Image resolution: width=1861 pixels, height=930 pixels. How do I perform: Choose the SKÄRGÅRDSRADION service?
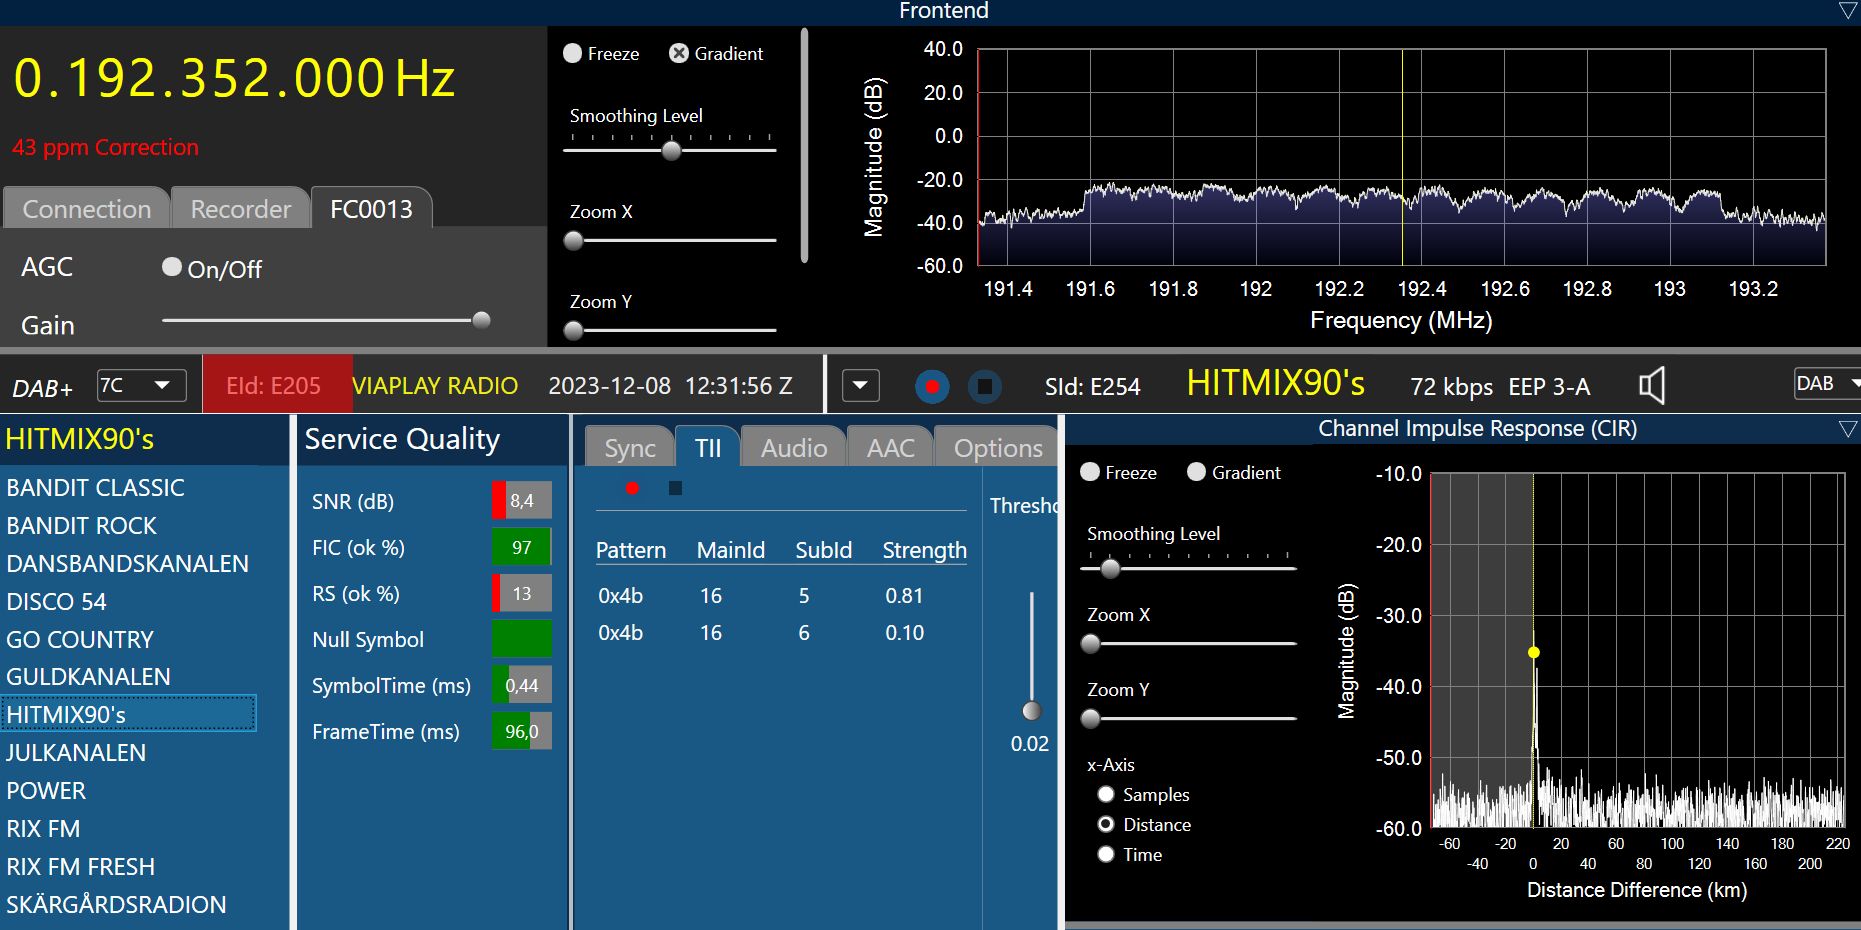[116, 904]
